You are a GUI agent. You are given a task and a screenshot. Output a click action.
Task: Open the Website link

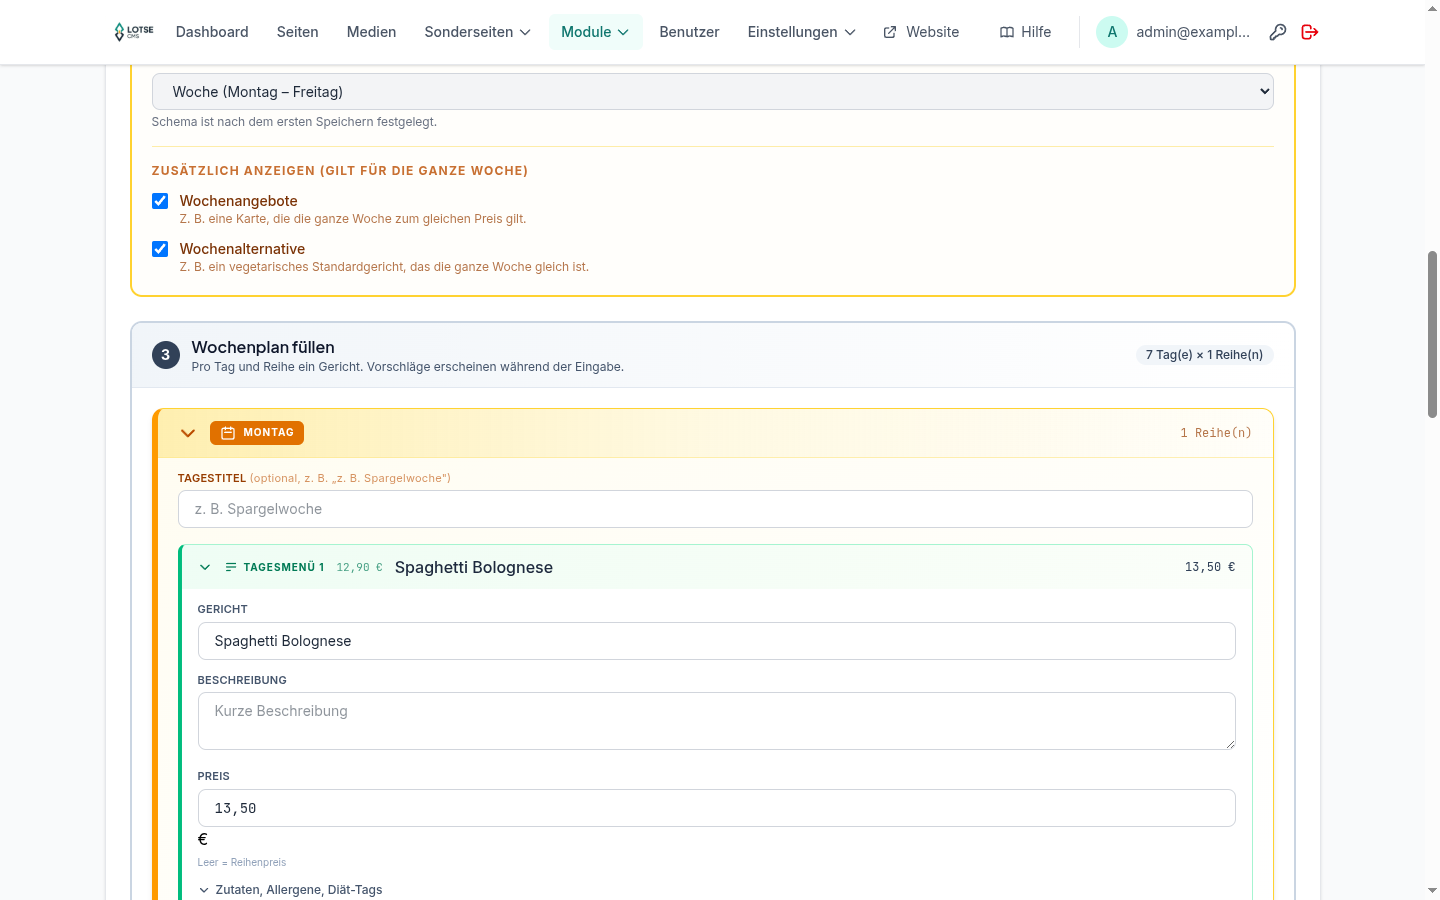(x=921, y=32)
